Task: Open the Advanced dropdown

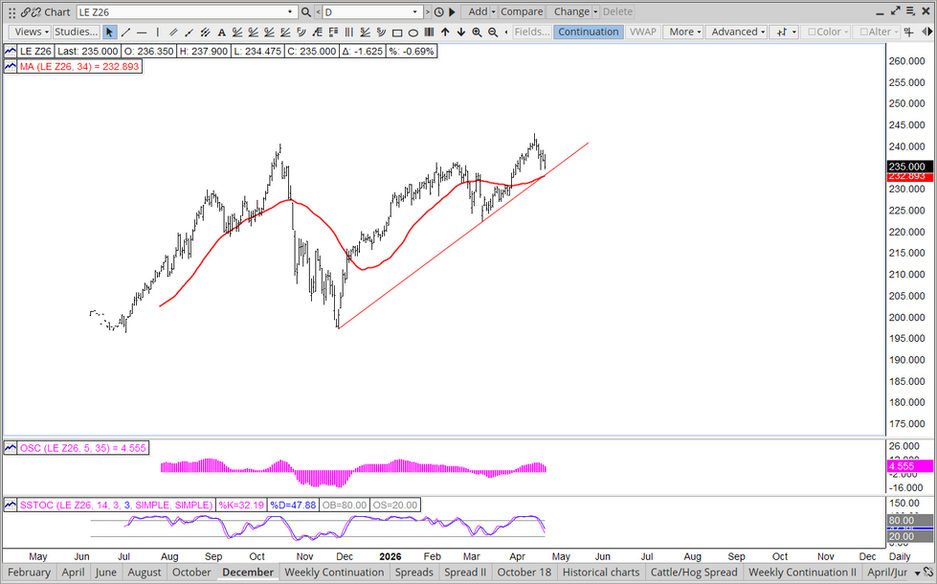Action: tap(738, 32)
